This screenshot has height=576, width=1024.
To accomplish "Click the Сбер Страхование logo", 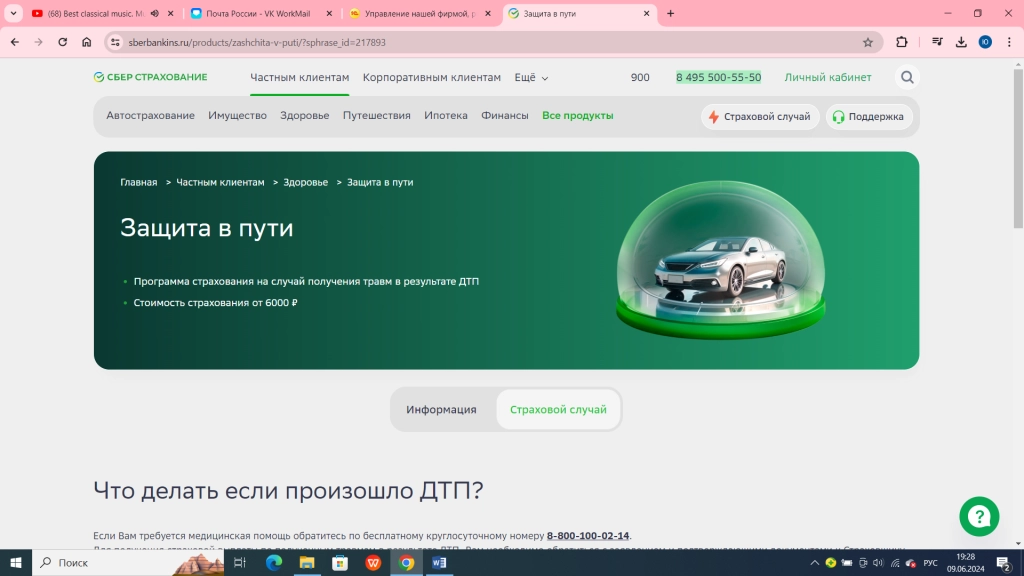I will point(151,77).
